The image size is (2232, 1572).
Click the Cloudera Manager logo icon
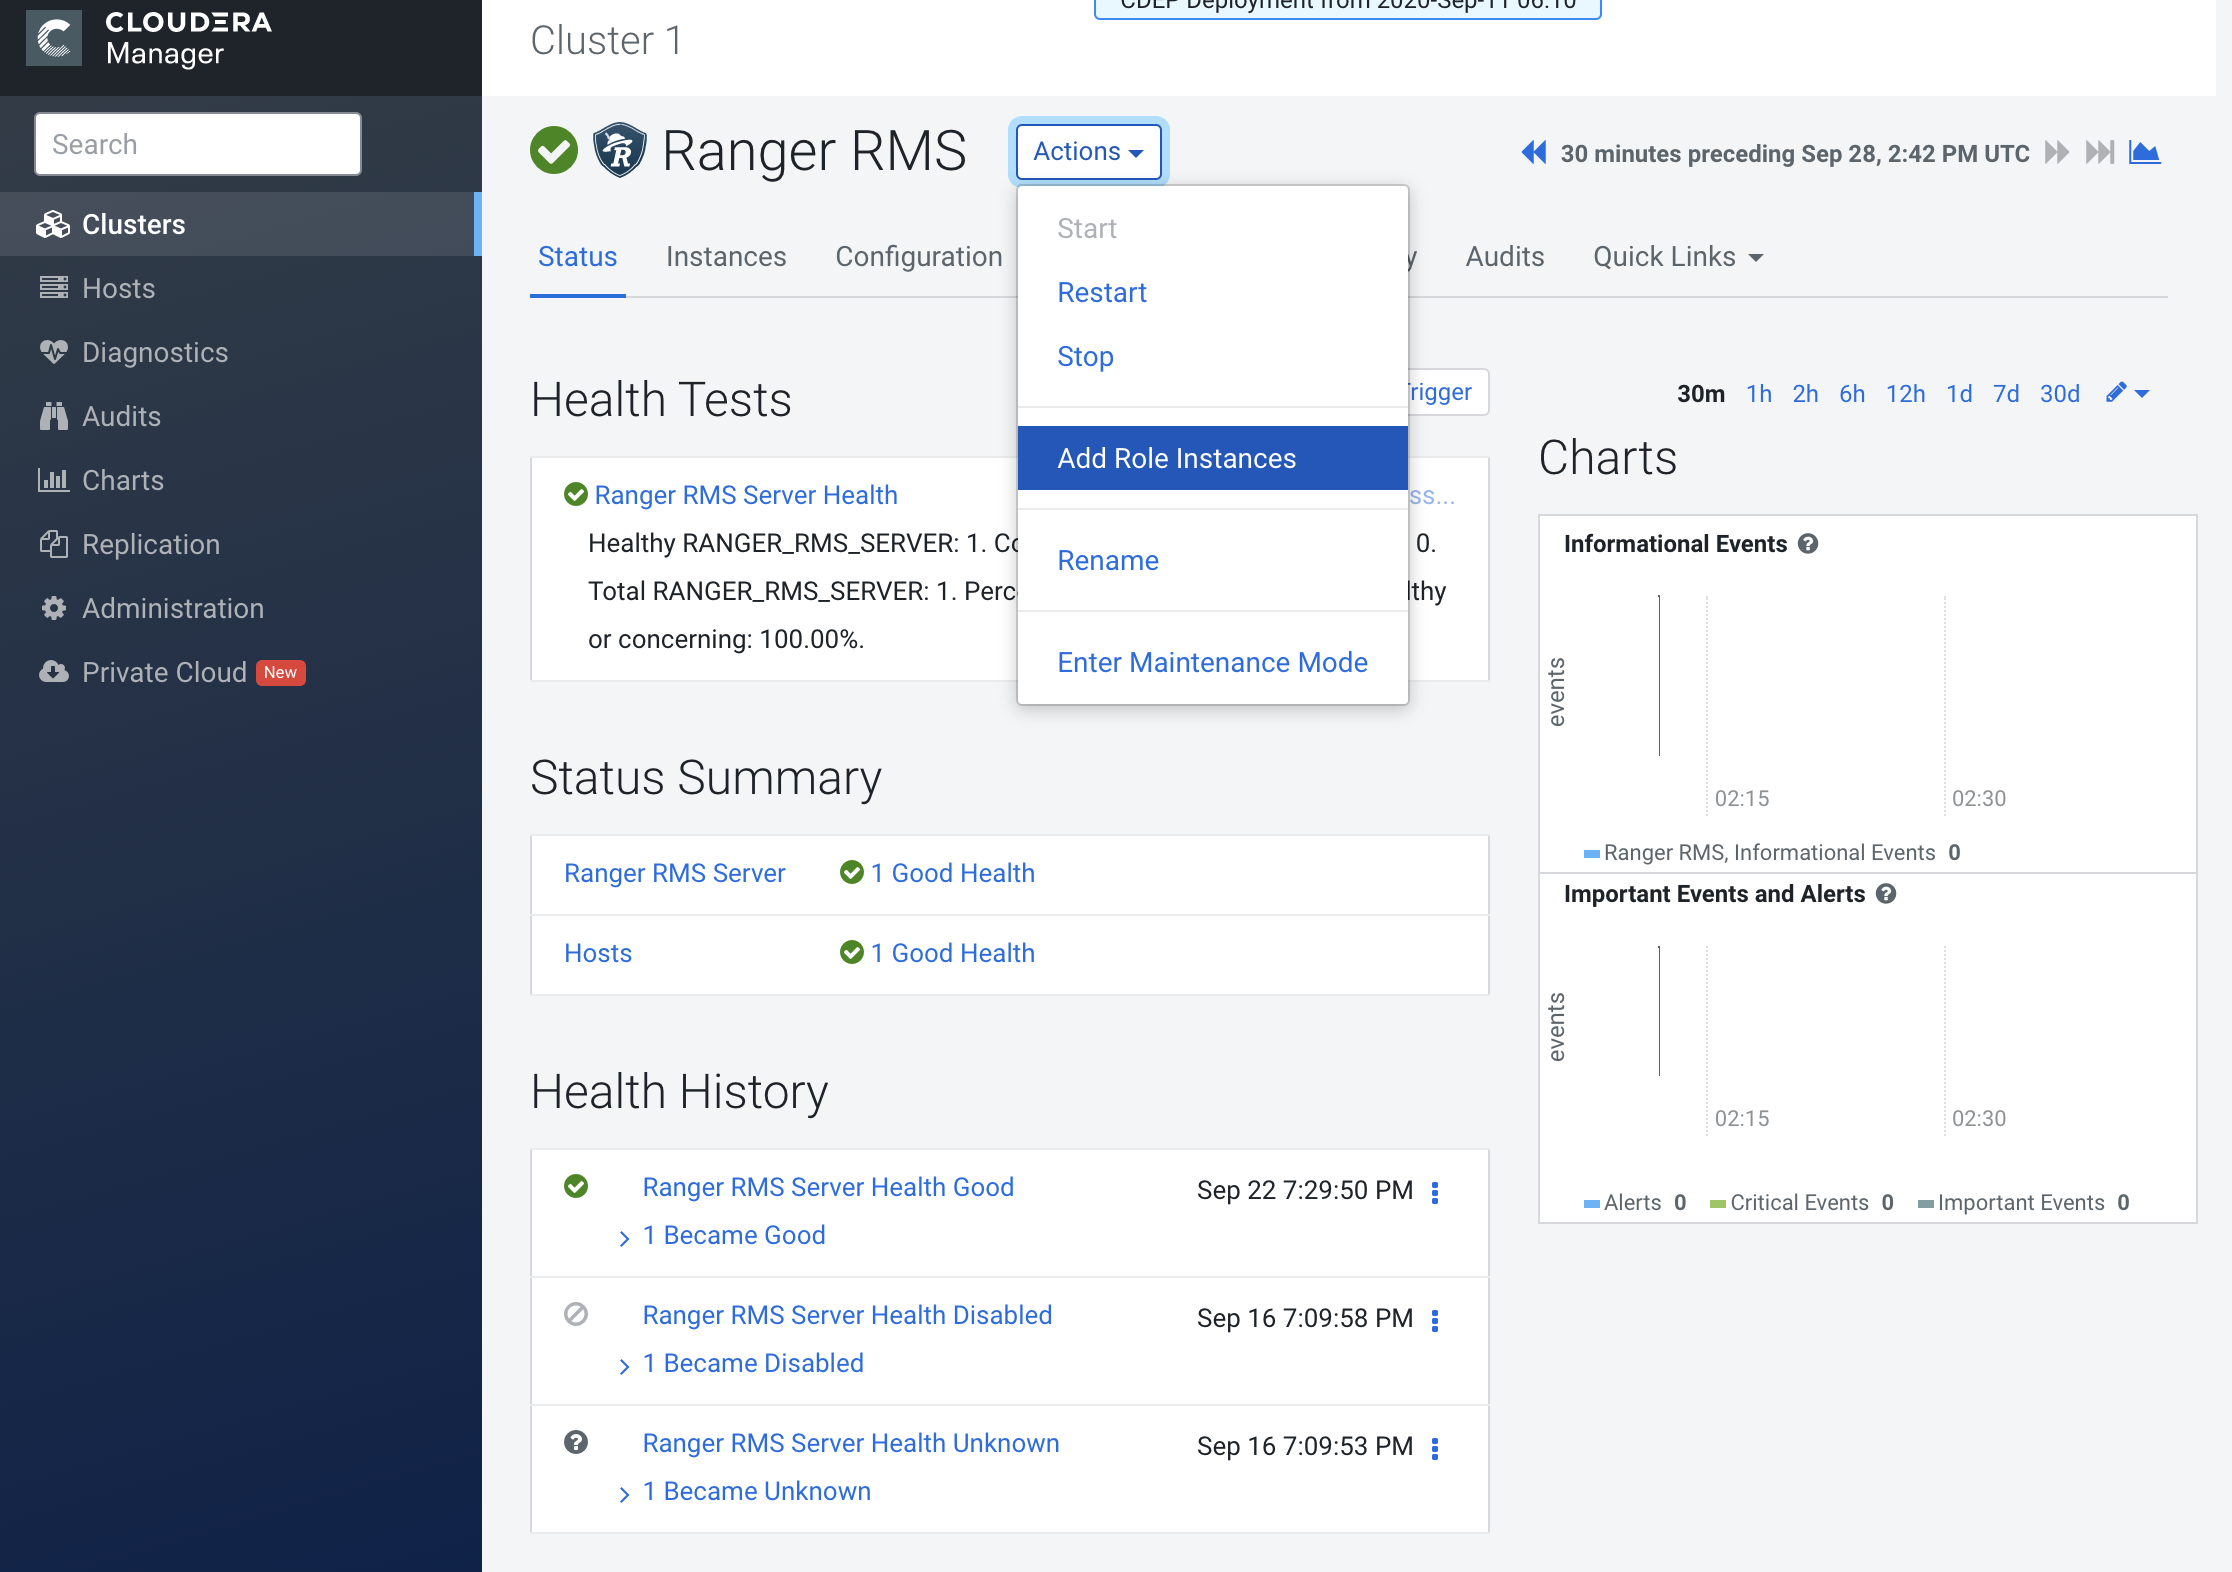point(54,38)
